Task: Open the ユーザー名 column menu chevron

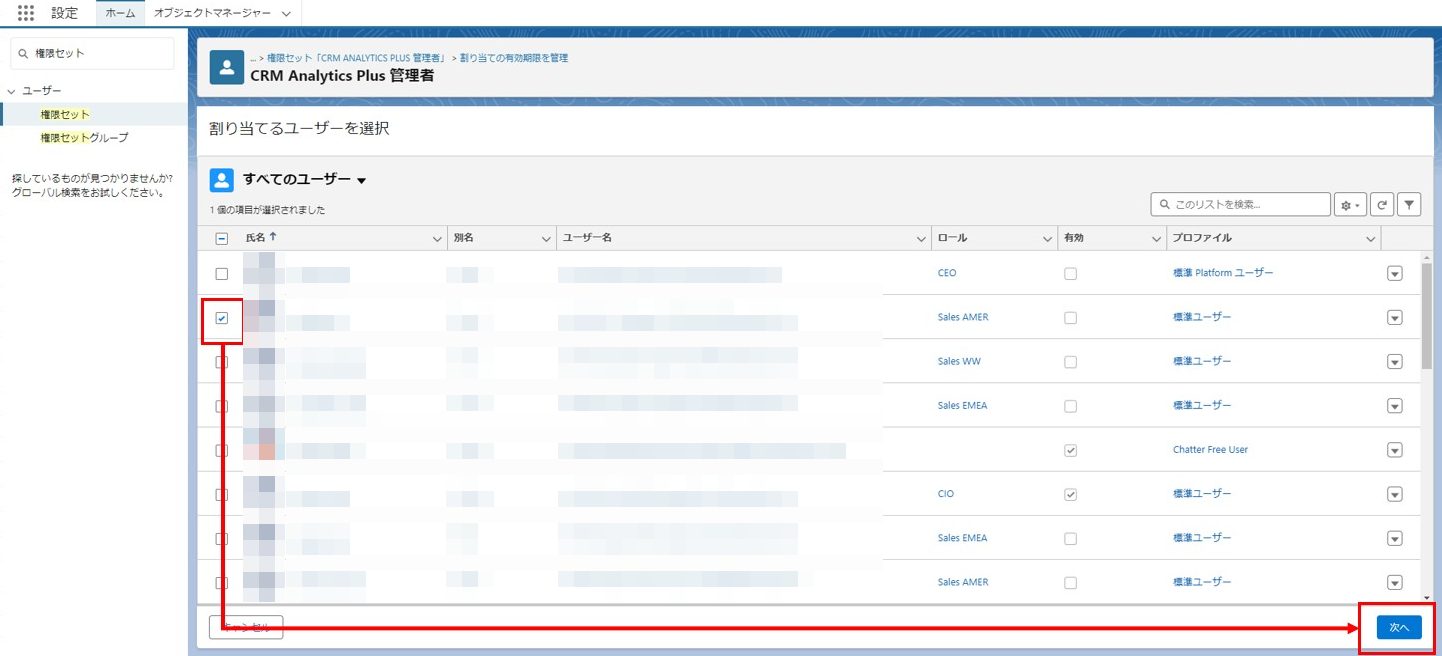Action: (921, 238)
